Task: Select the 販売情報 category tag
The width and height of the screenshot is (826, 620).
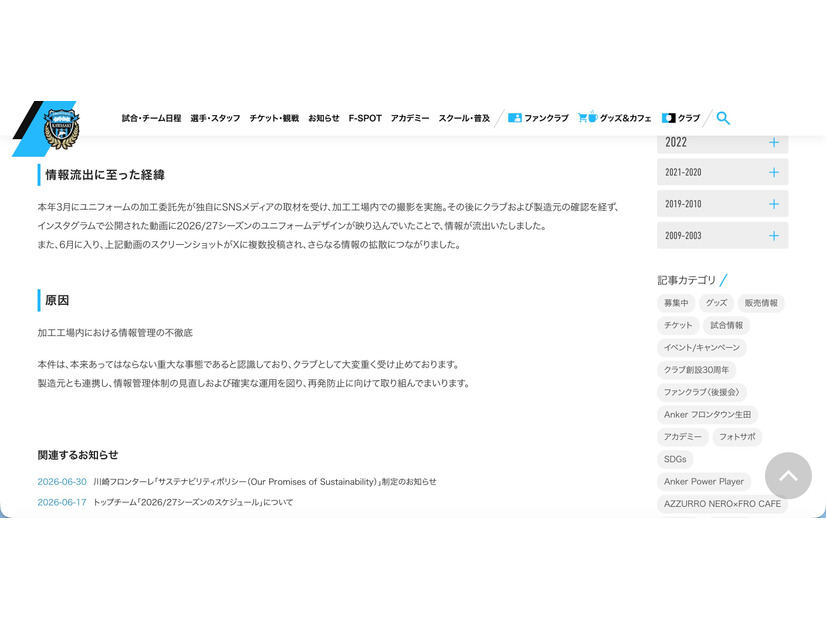Action: (x=761, y=303)
